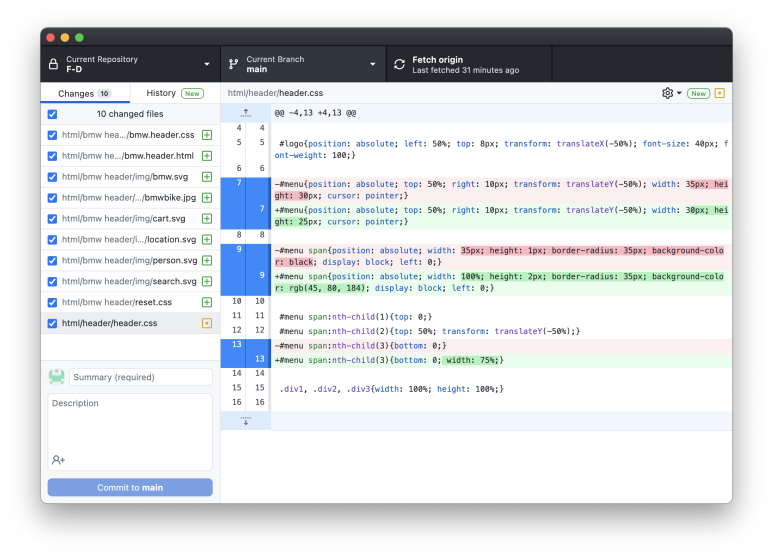
Task: Click the git branch icon beside Current Branch
Action: tap(233, 64)
